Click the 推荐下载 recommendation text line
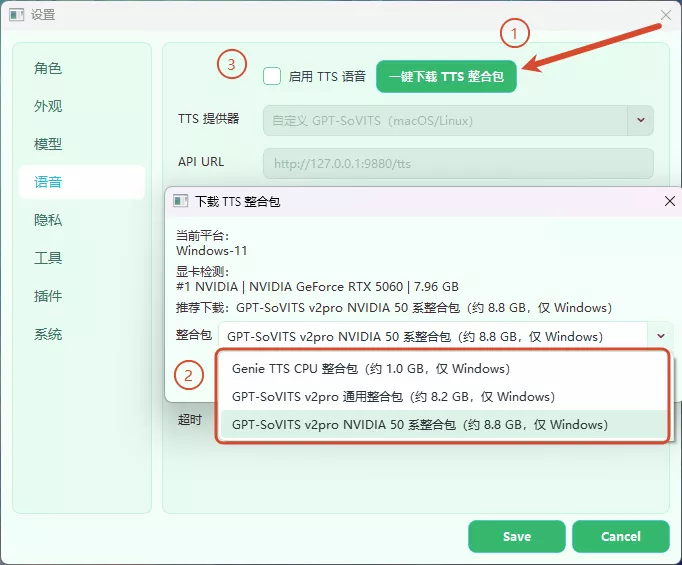 (x=394, y=308)
